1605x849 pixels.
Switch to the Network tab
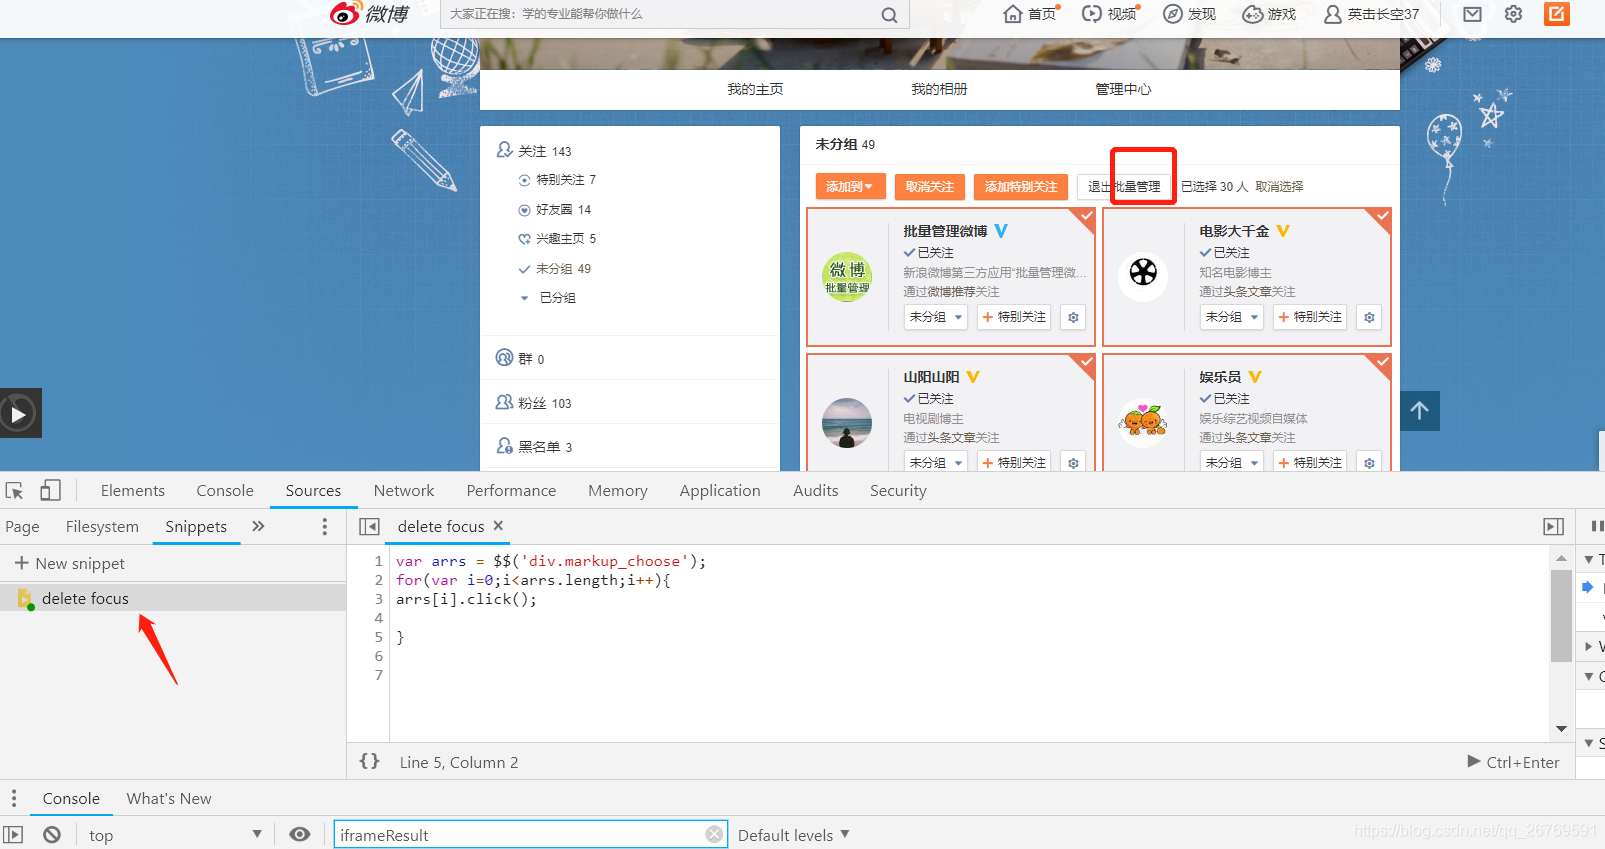tap(404, 490)
